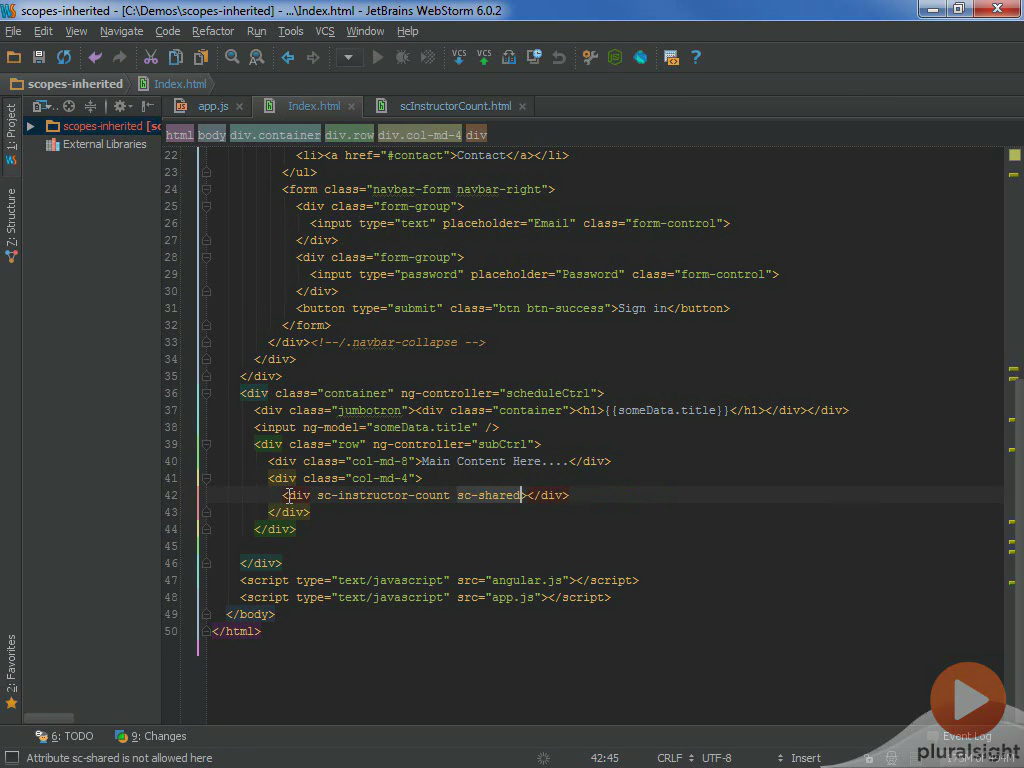
Task: Click the VCS Update project icon
Action: (x=459, y=57)
